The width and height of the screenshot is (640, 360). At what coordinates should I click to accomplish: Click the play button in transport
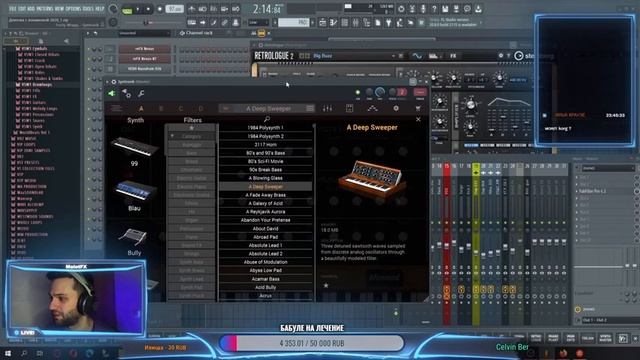[138, 9]
